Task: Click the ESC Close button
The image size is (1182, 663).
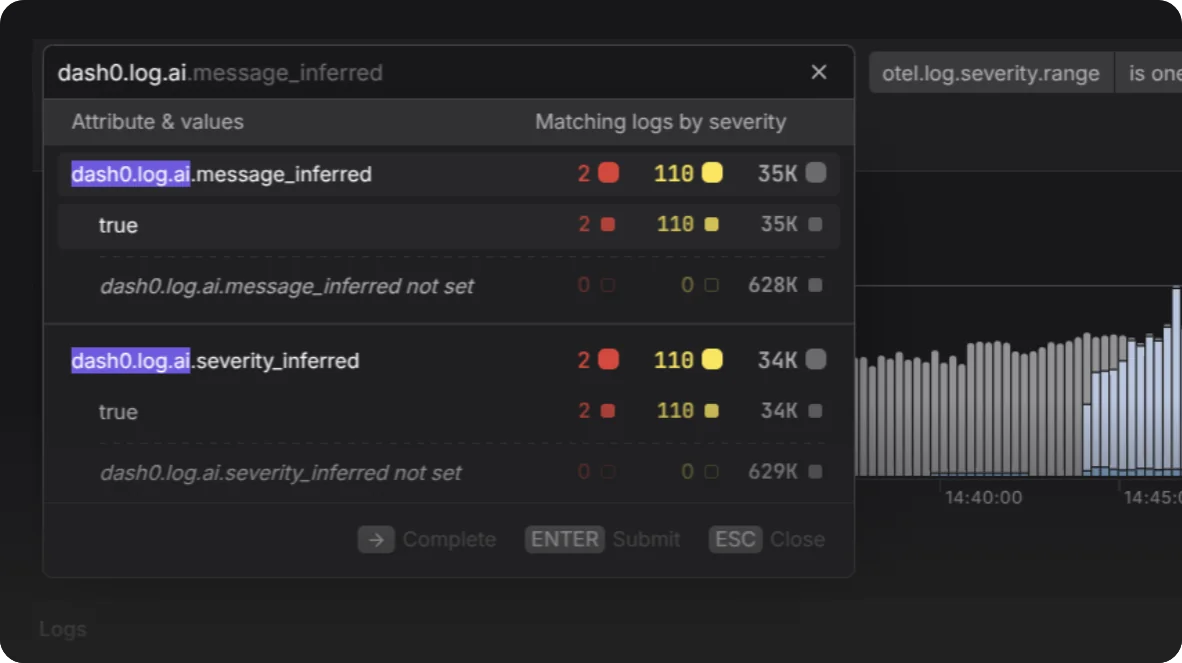Action: [x=767, y=539]
